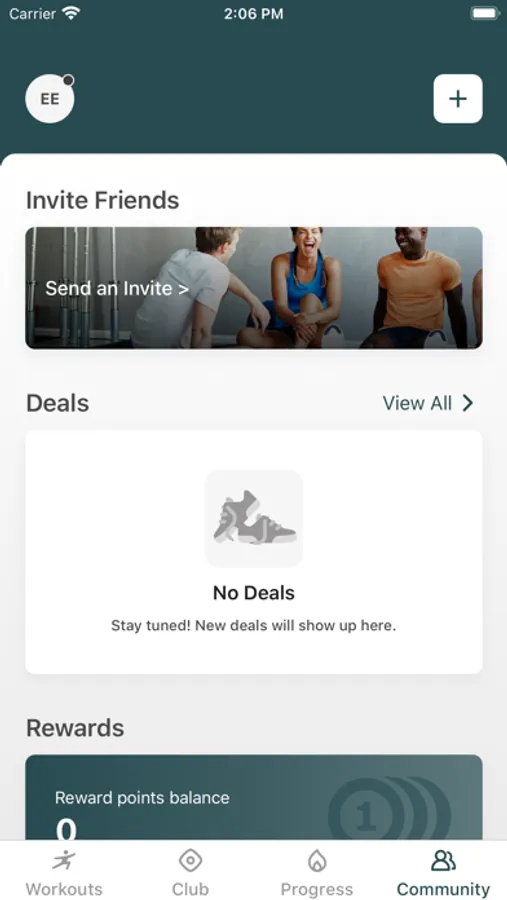Image resolution: width=507 pixels, height=900 pixels.
Task: Select the Club diamond icon
Action: coord(191,860)
